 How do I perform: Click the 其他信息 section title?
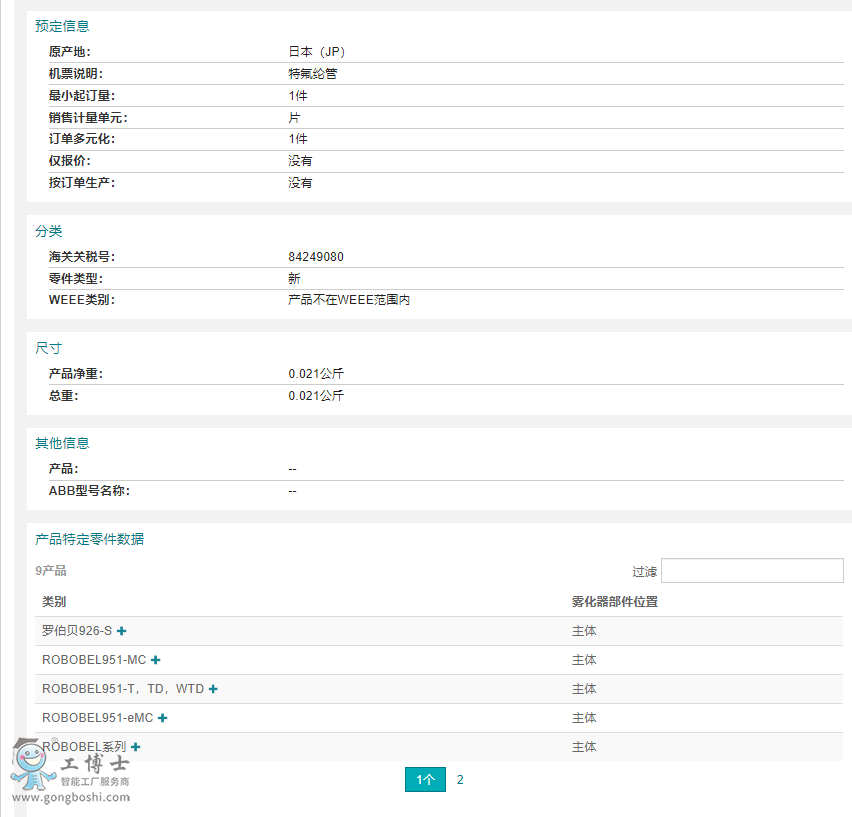(62, 443)
